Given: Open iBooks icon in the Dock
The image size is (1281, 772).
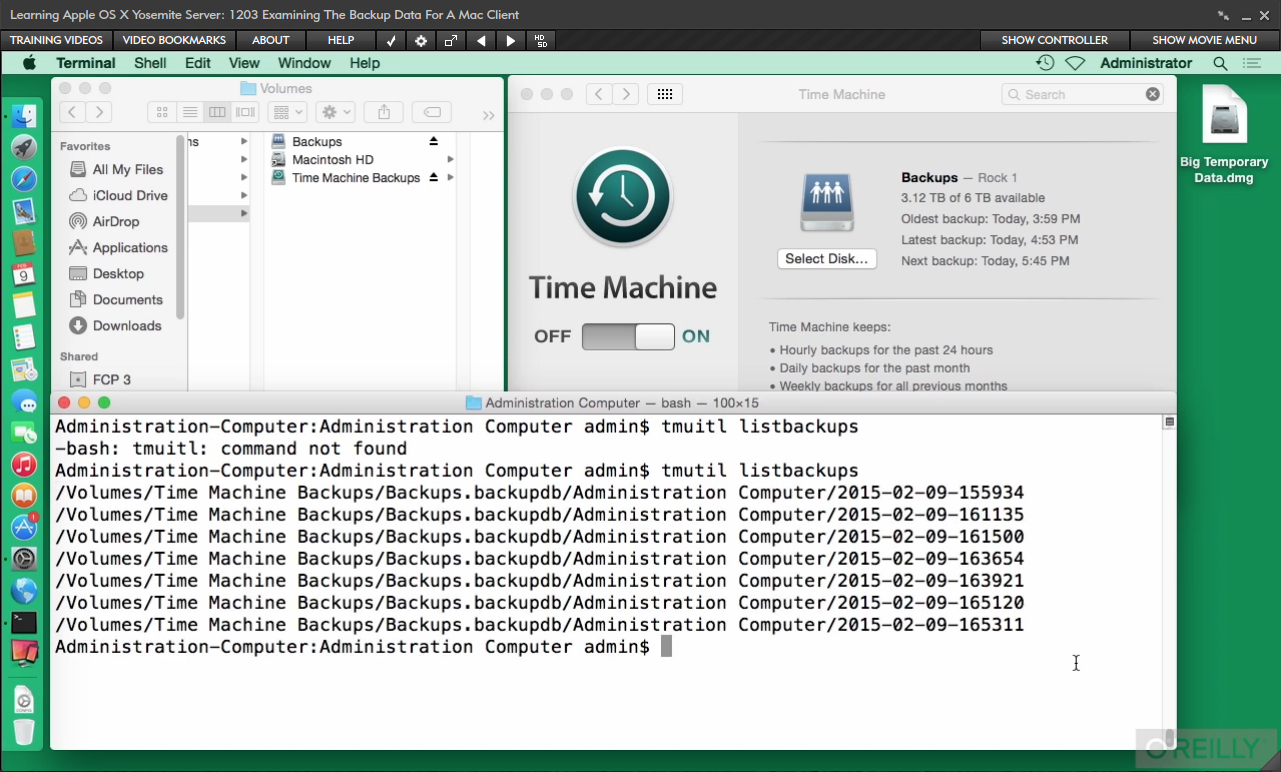Looking at the screenshot, I should coord(24,496).
